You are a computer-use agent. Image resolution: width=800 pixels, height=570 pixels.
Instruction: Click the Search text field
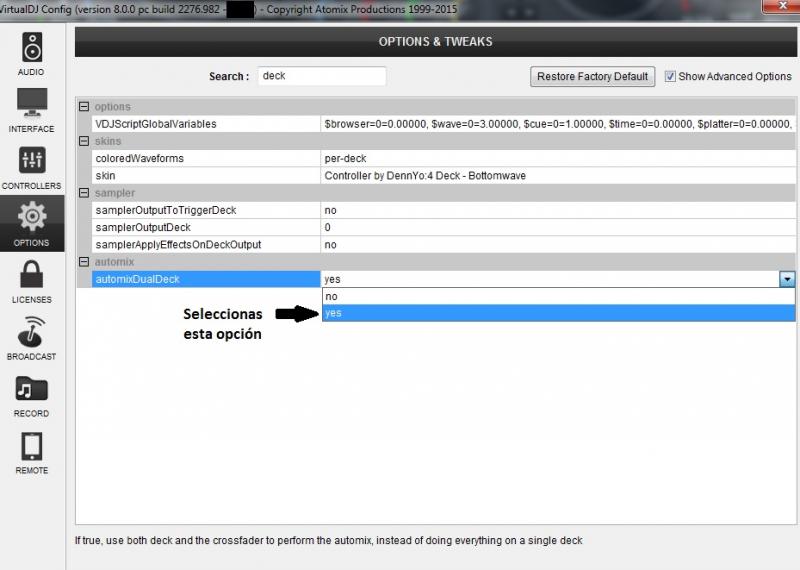(321, 76)
